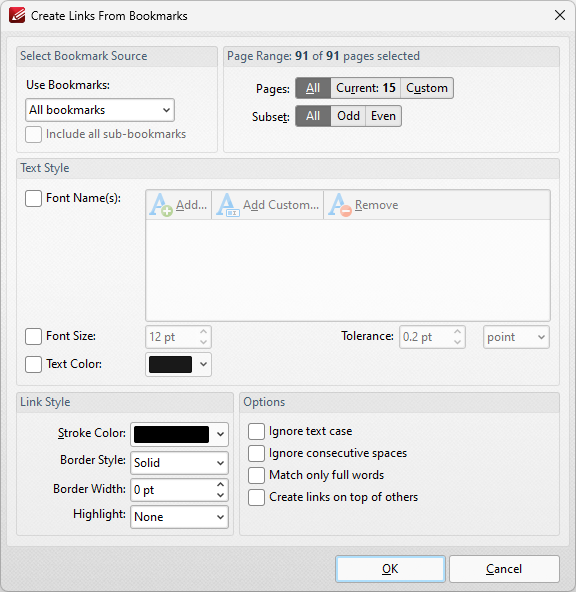Increase Border Width with up arrow
The height and width of the screenshot is (592, 576).
tap(221, 484)
